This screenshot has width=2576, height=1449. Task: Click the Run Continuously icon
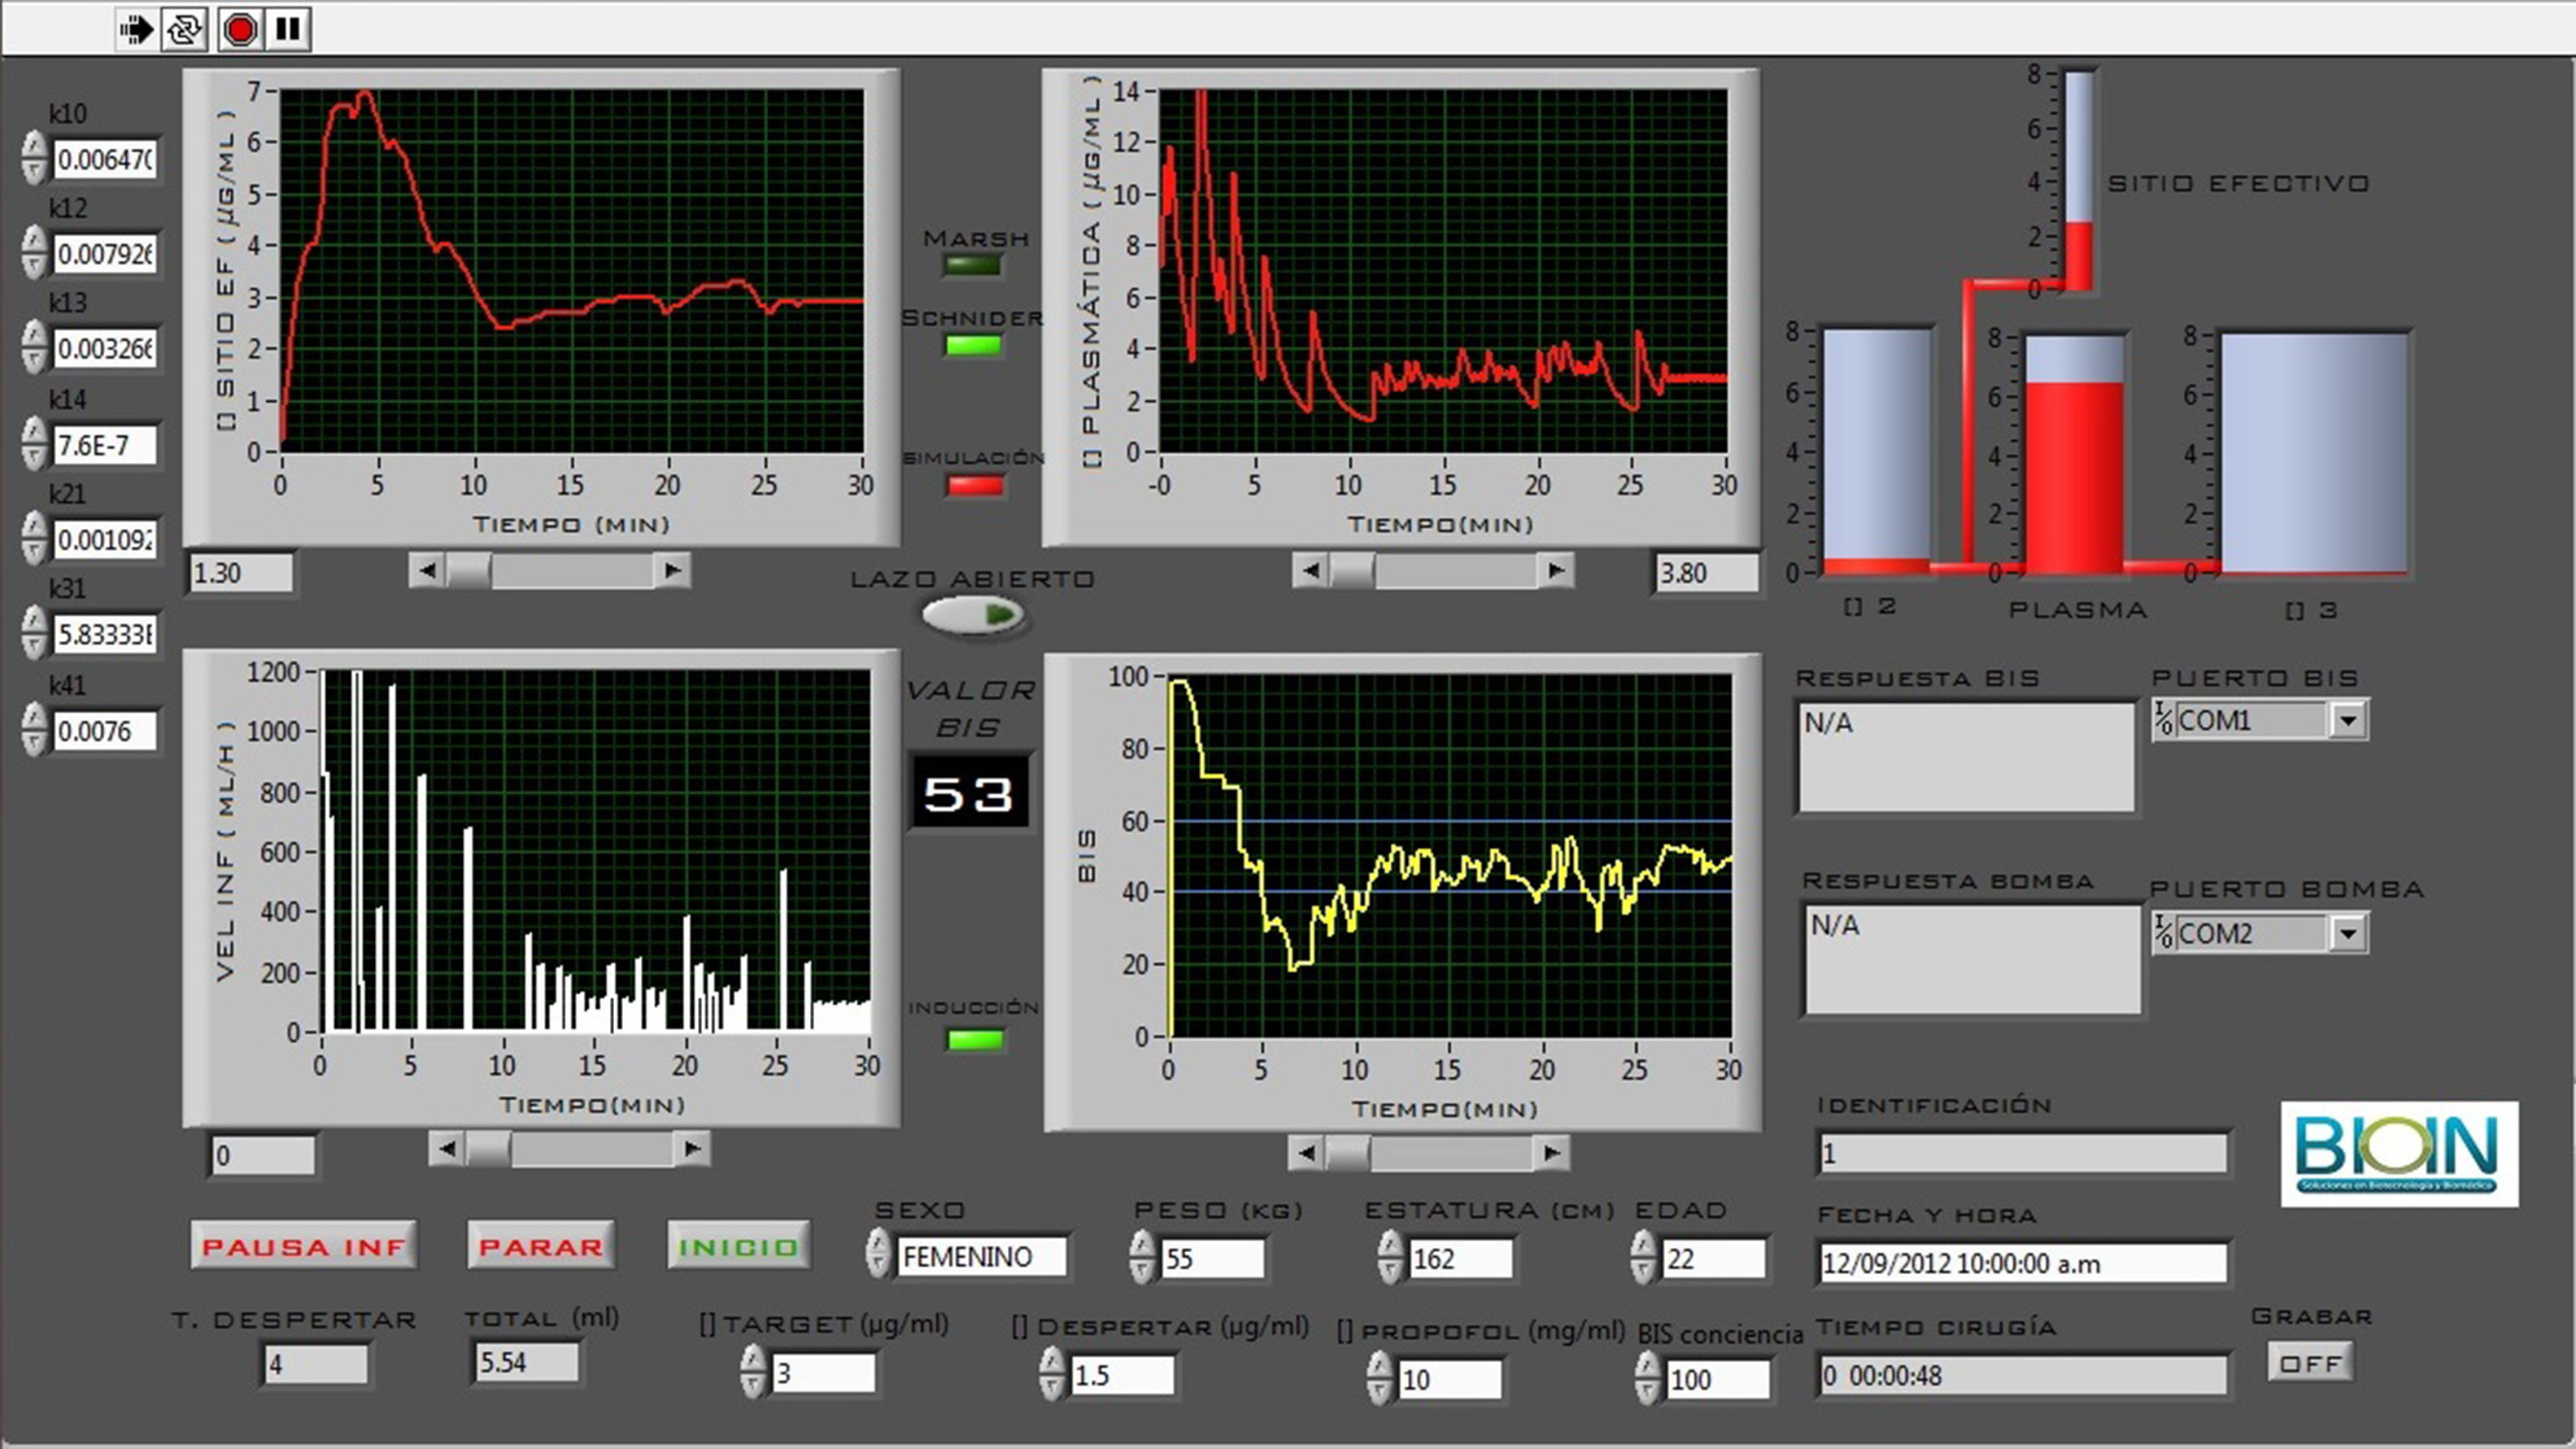click(x=184, y=29)
